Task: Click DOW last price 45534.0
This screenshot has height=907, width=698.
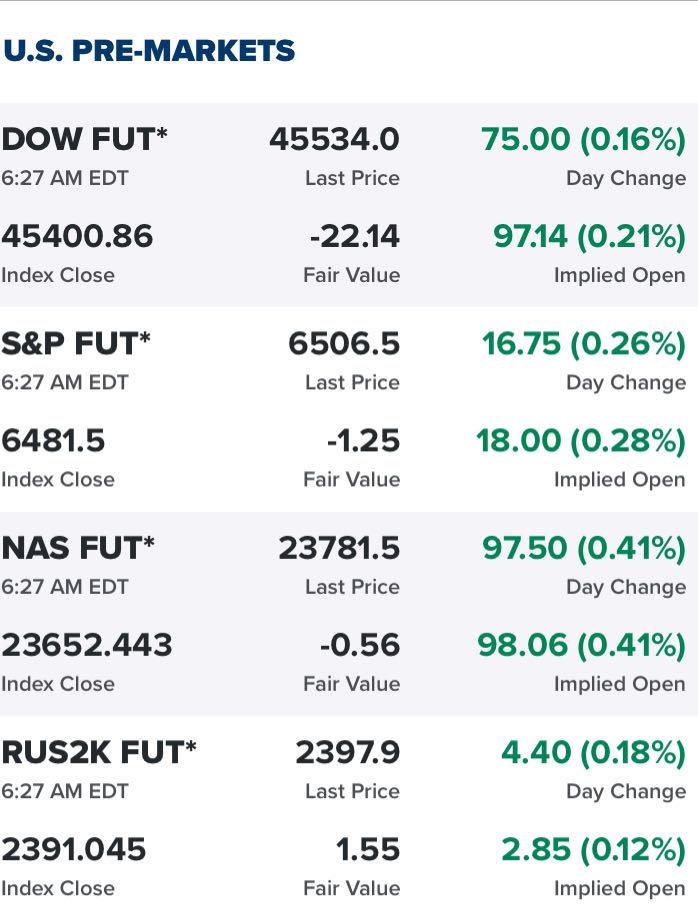Action: tap(334, 140)
